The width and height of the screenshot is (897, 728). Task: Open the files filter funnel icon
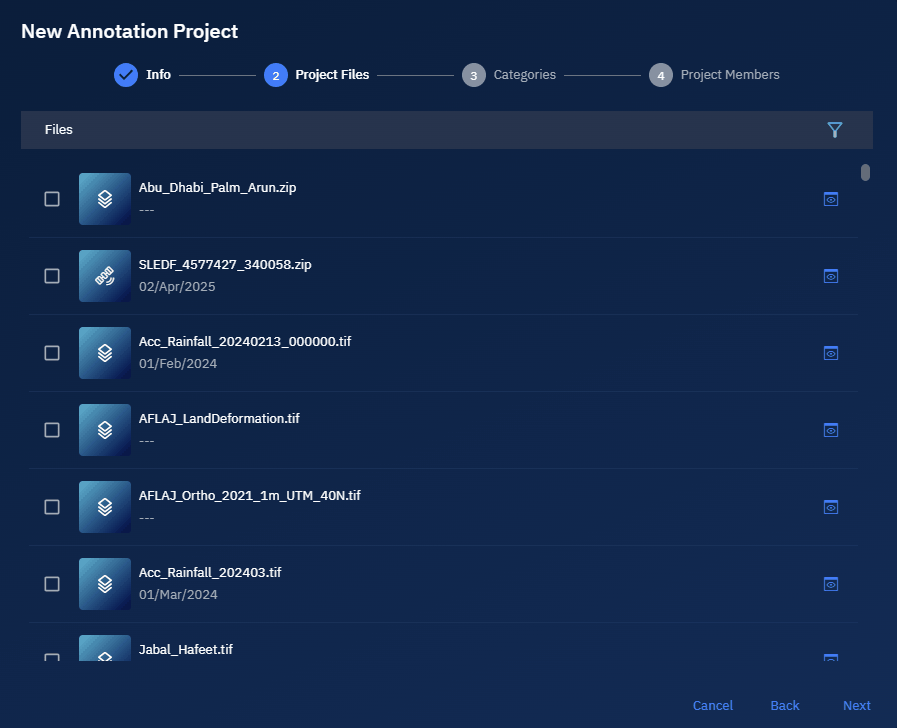pos(835,130)
